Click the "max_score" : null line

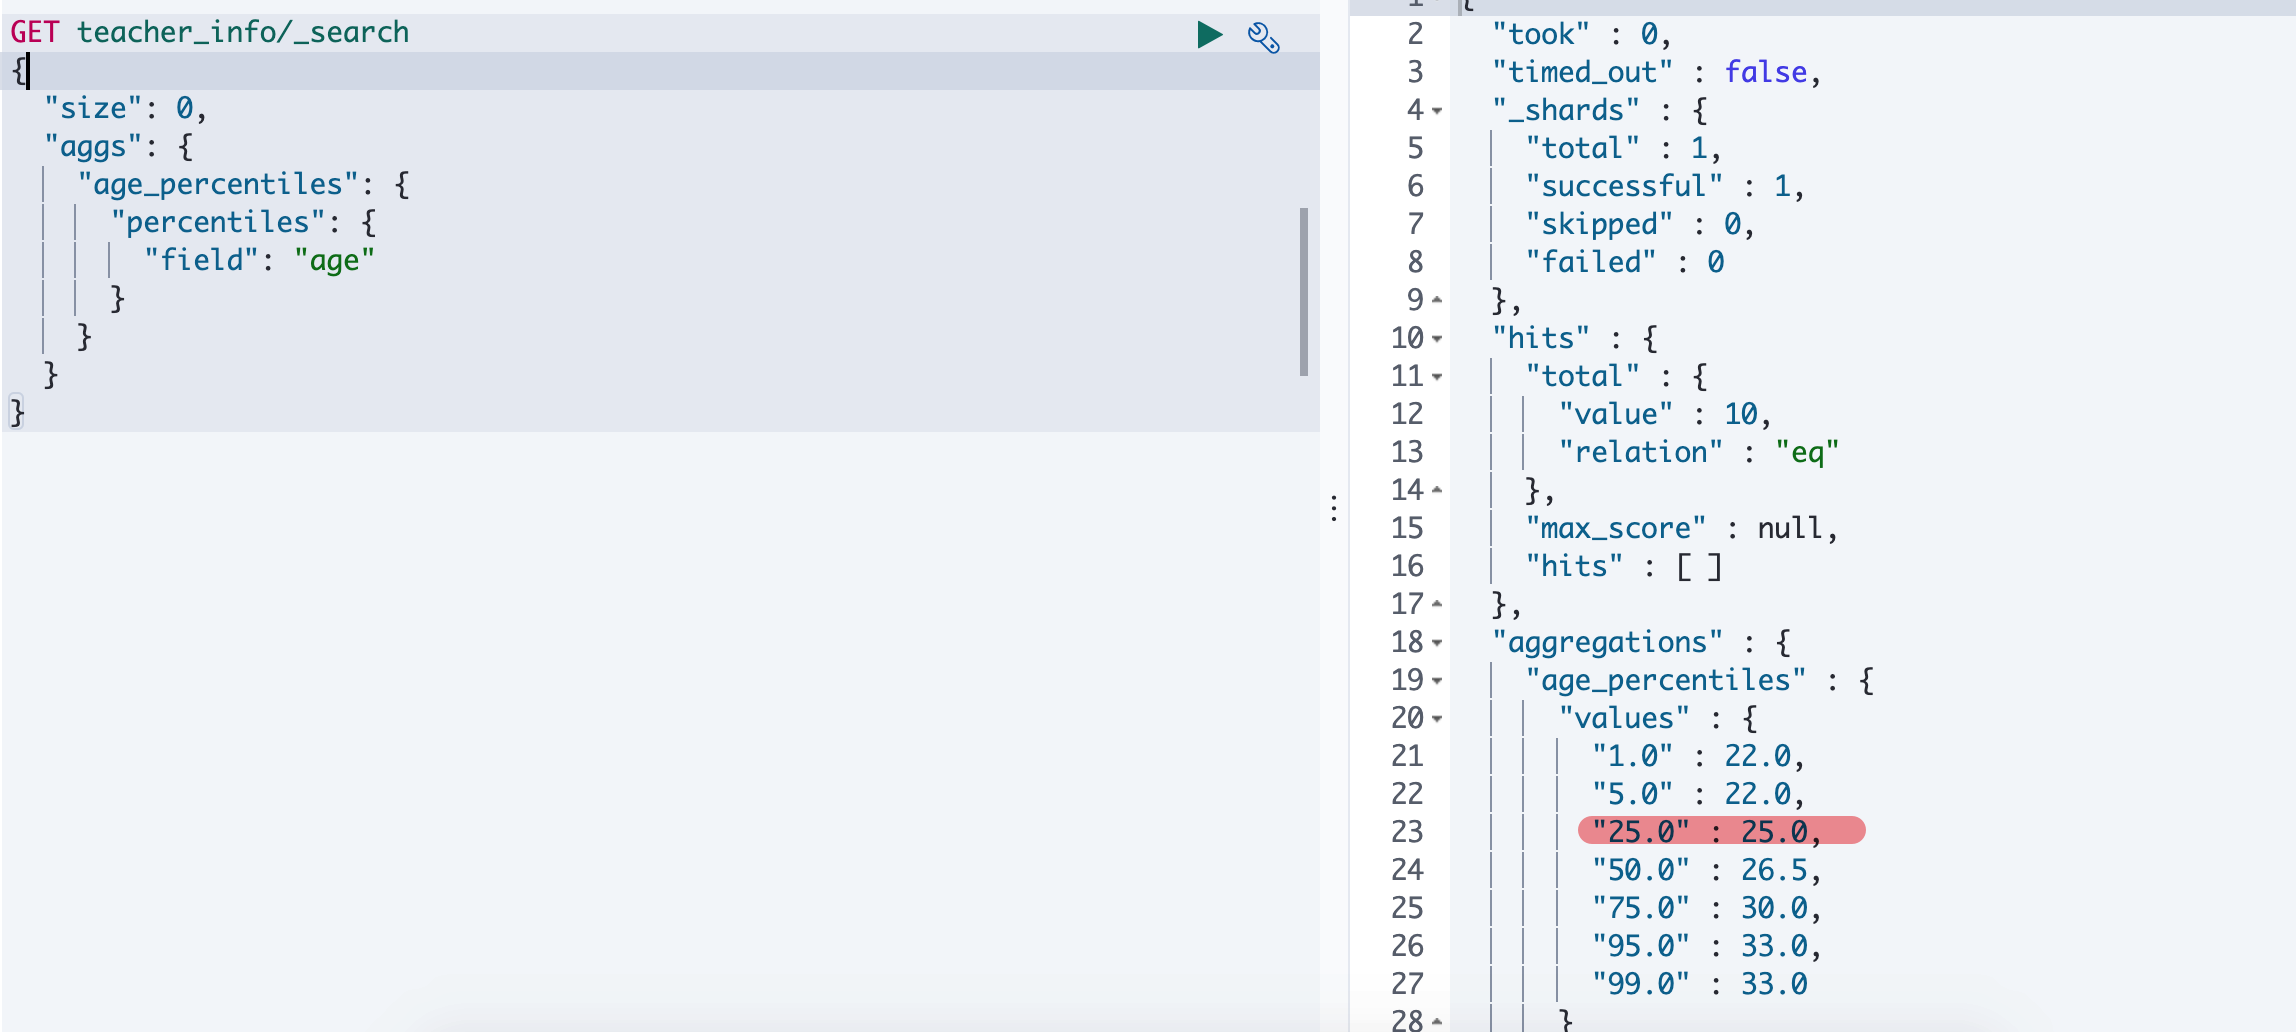(1682, 528)
